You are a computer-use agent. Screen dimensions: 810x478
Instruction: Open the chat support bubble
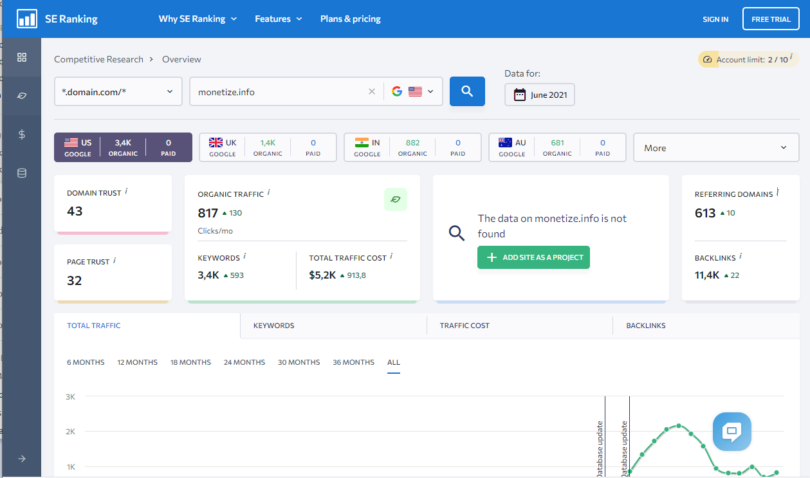pyautogui.click(x=731, y=431)
